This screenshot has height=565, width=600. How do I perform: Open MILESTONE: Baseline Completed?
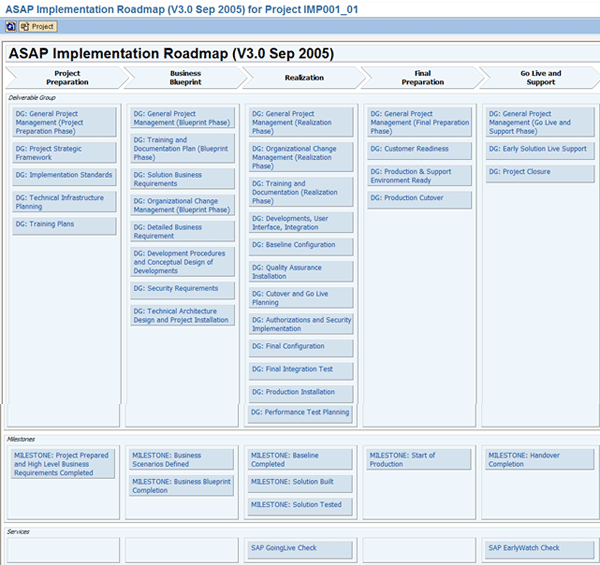click(x=300, y=459)
